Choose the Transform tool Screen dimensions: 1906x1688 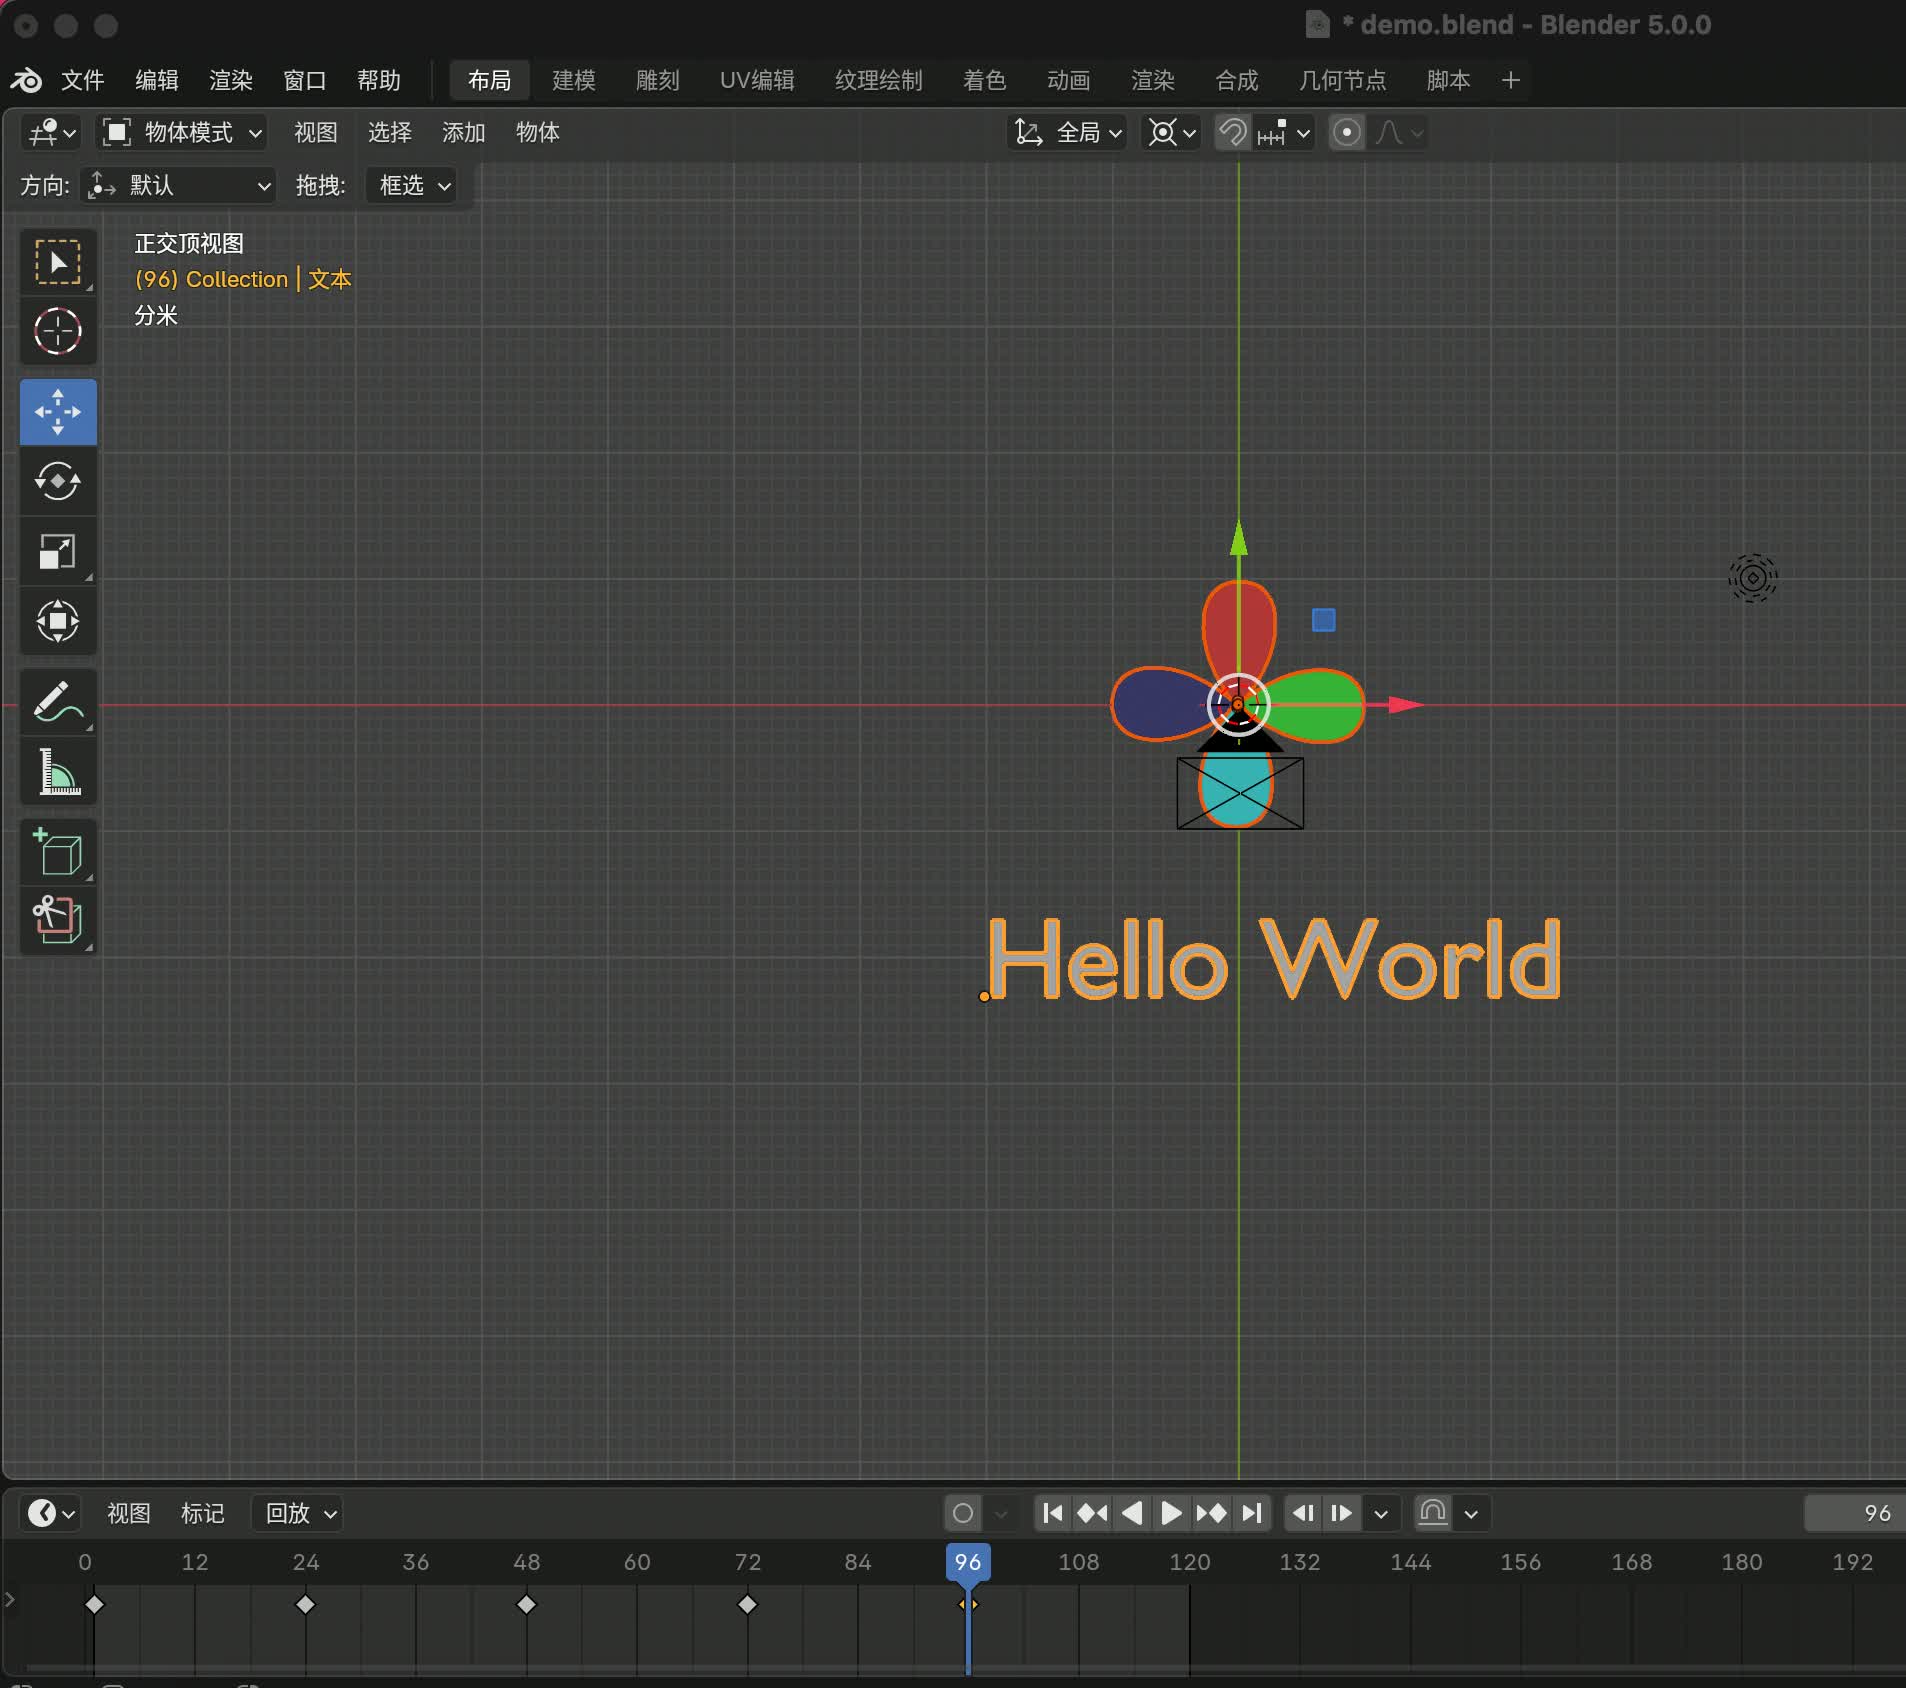click(x=58, y=621)
